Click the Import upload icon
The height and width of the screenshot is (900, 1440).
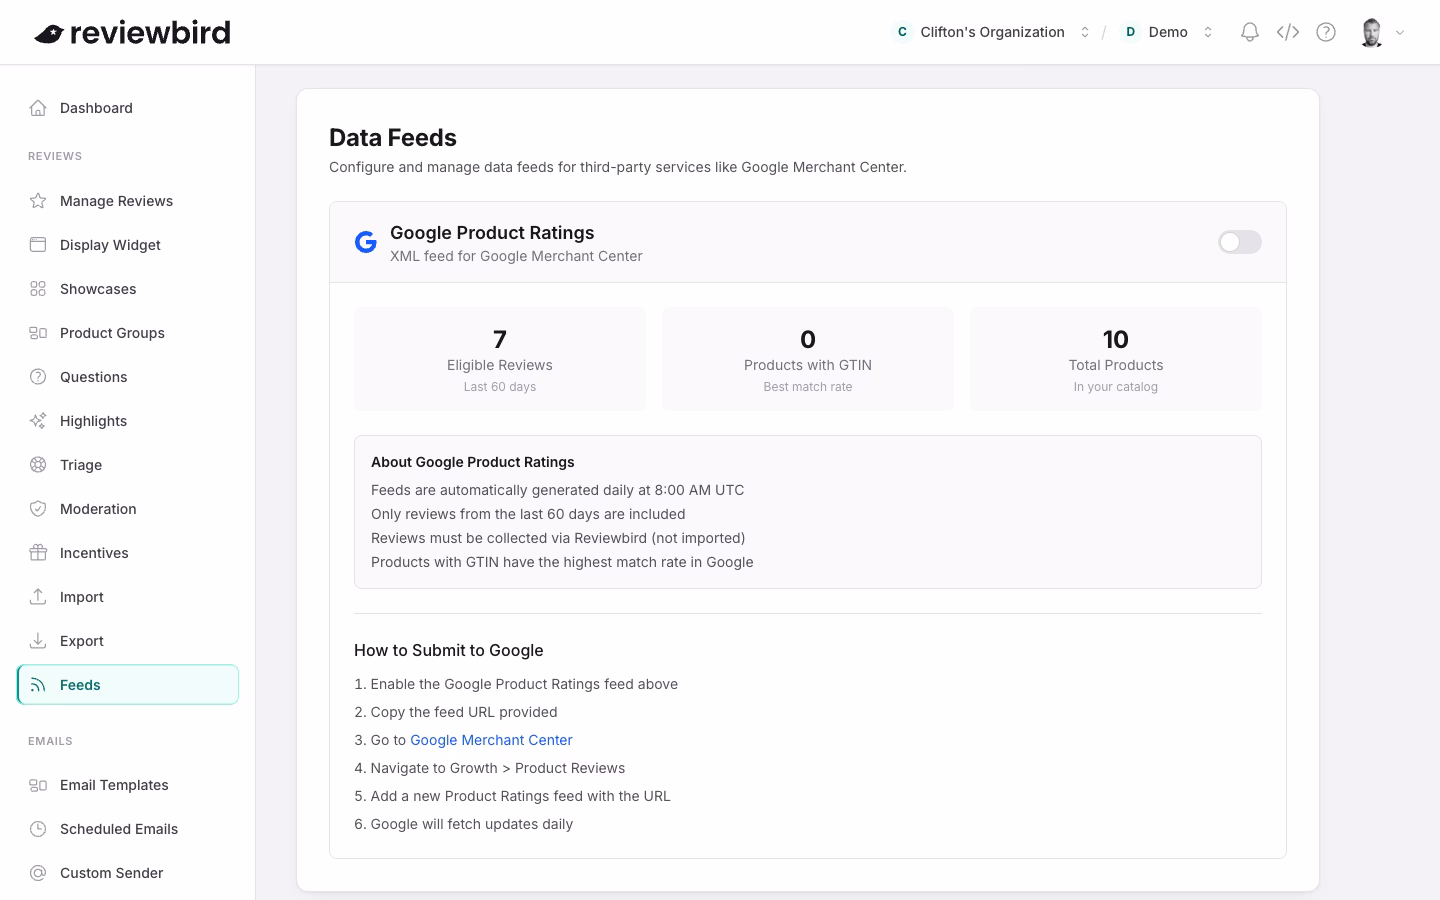(x=38, y=597)
